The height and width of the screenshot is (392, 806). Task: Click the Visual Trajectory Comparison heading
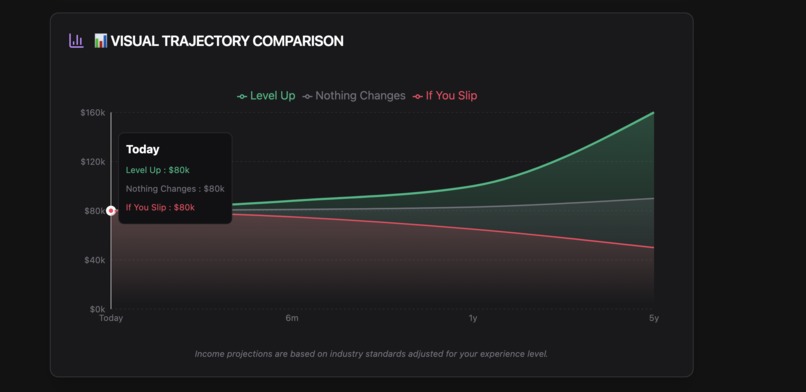pyautogui.click(x=227, y=41)
